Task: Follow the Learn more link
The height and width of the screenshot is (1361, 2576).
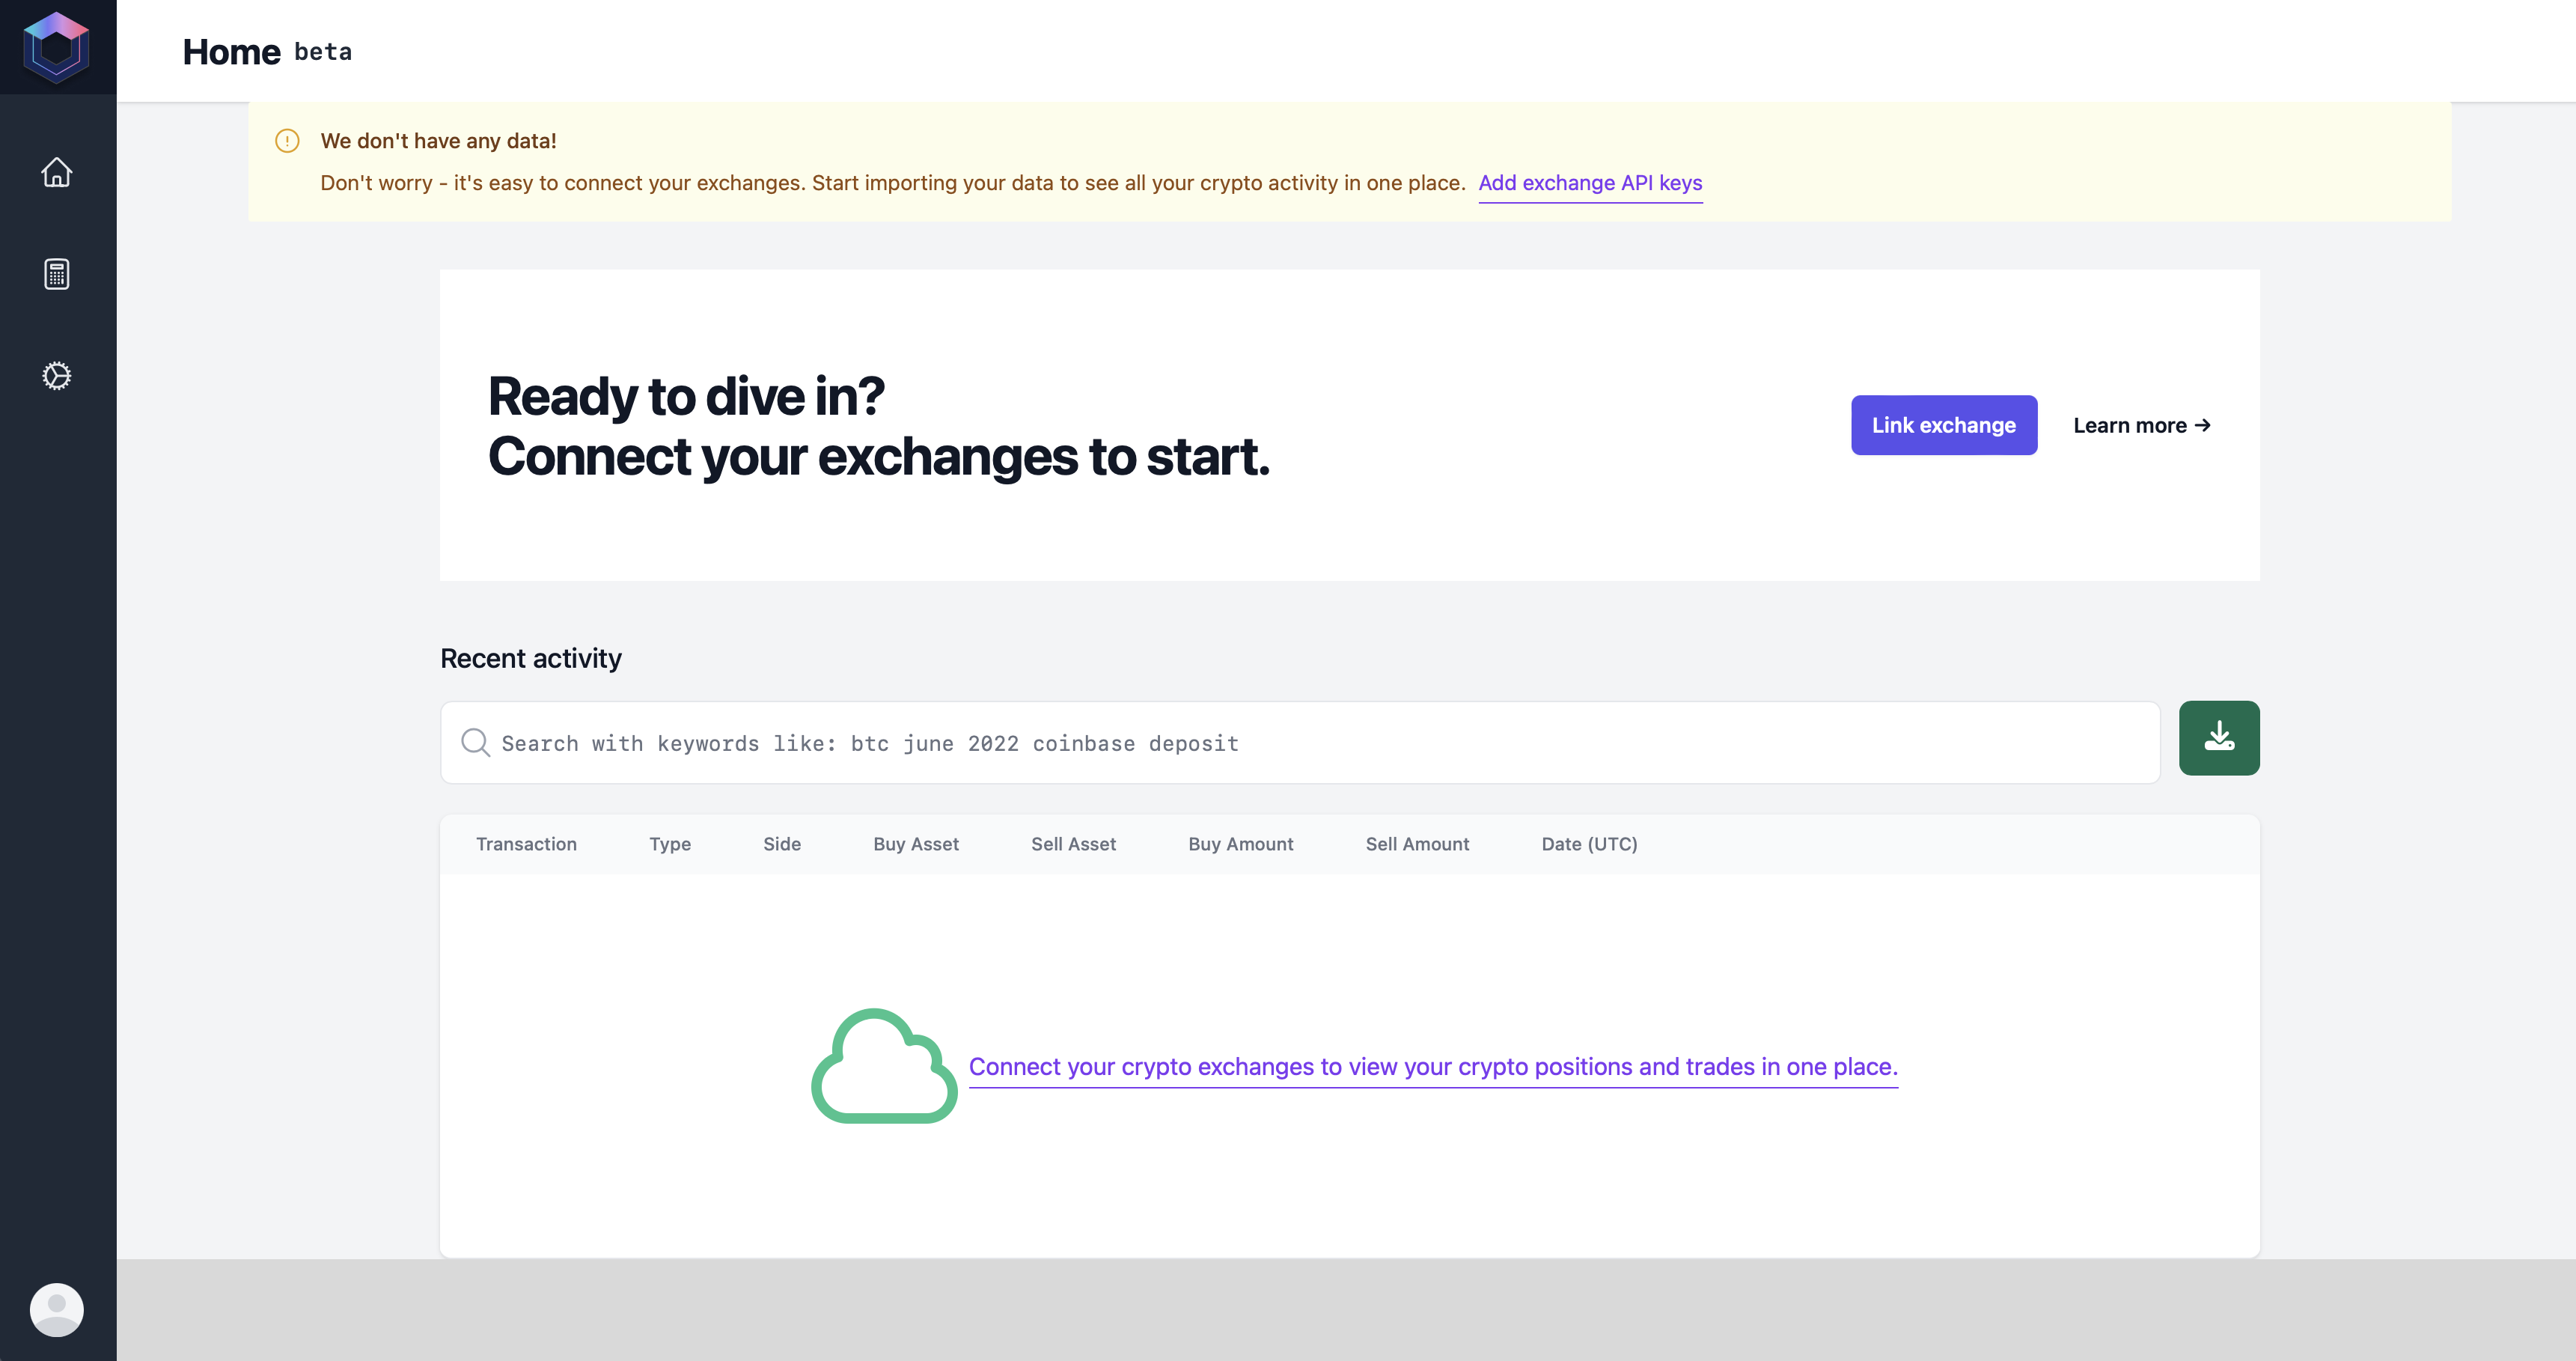Action: 2141,426
